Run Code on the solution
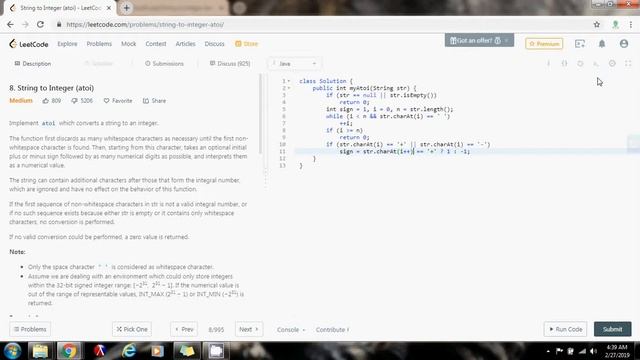 click(565, 329)
